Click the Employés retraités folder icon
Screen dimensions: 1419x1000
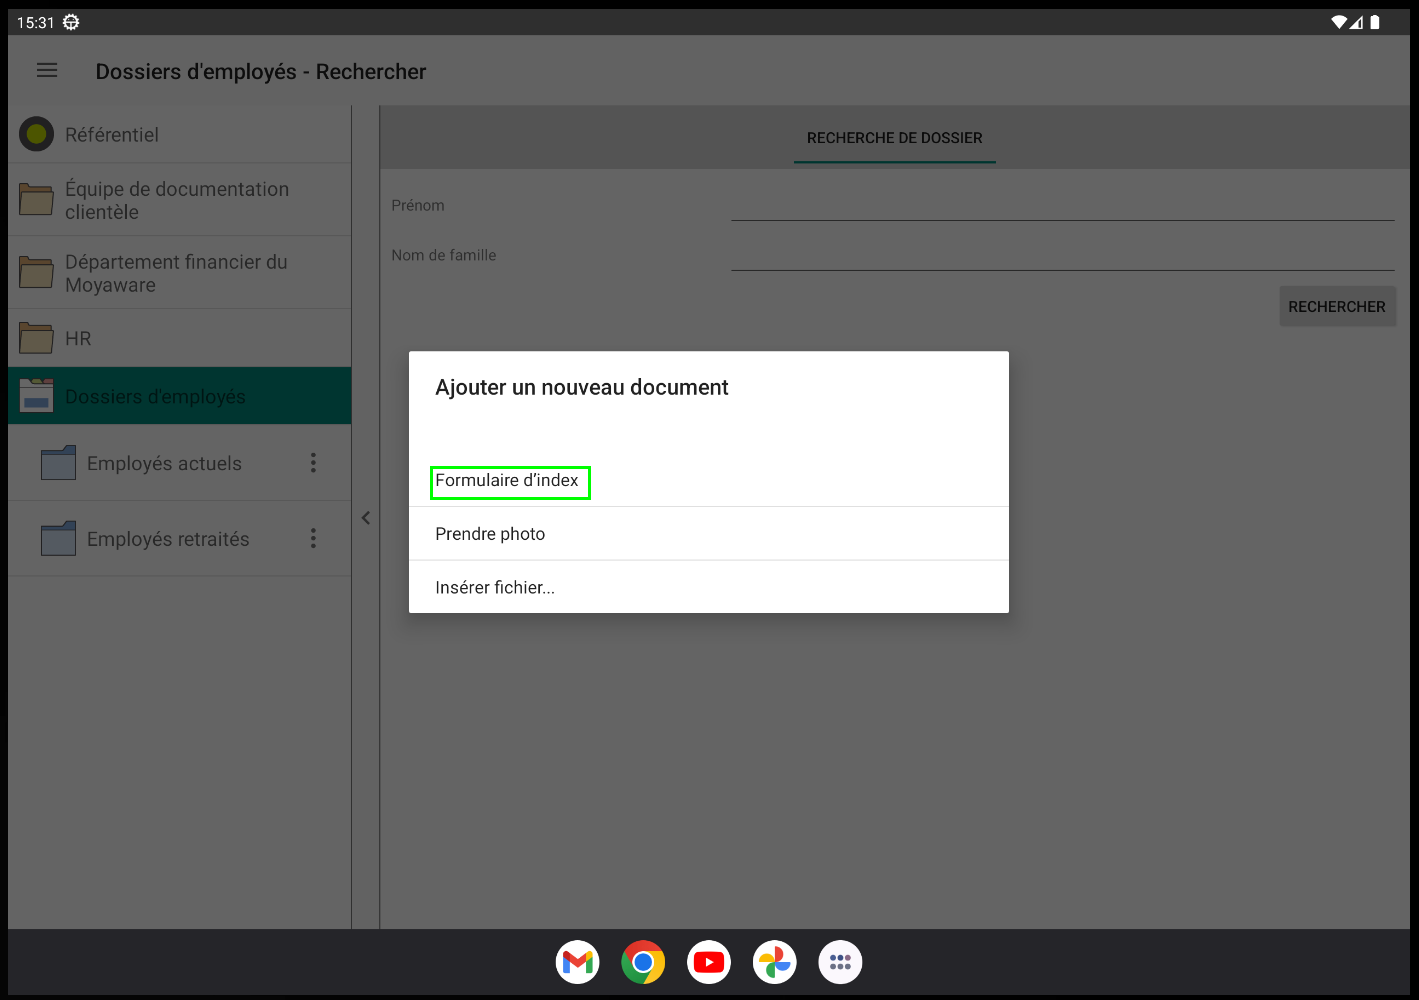[59, 539]
